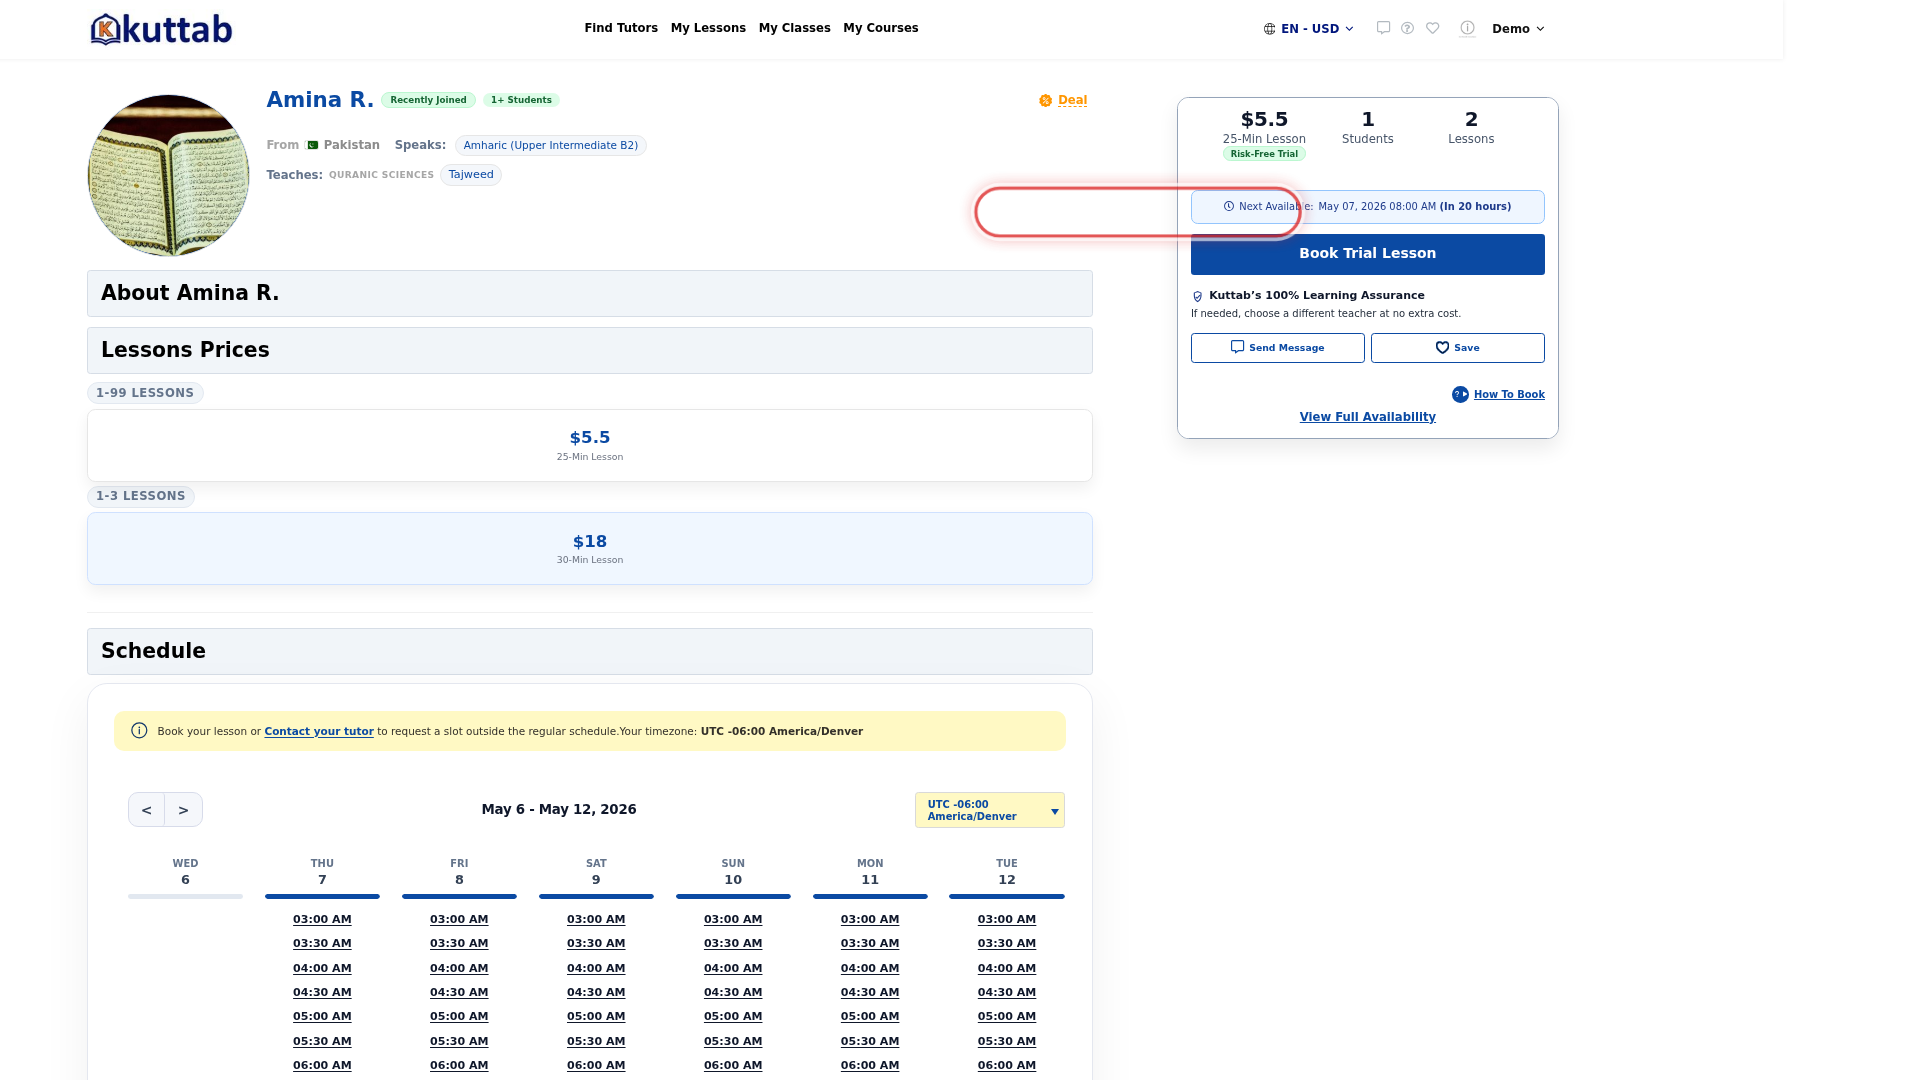Click the shield icon beside Learning Assurance
The image size is (1920, 1080).
(1197, 296)
